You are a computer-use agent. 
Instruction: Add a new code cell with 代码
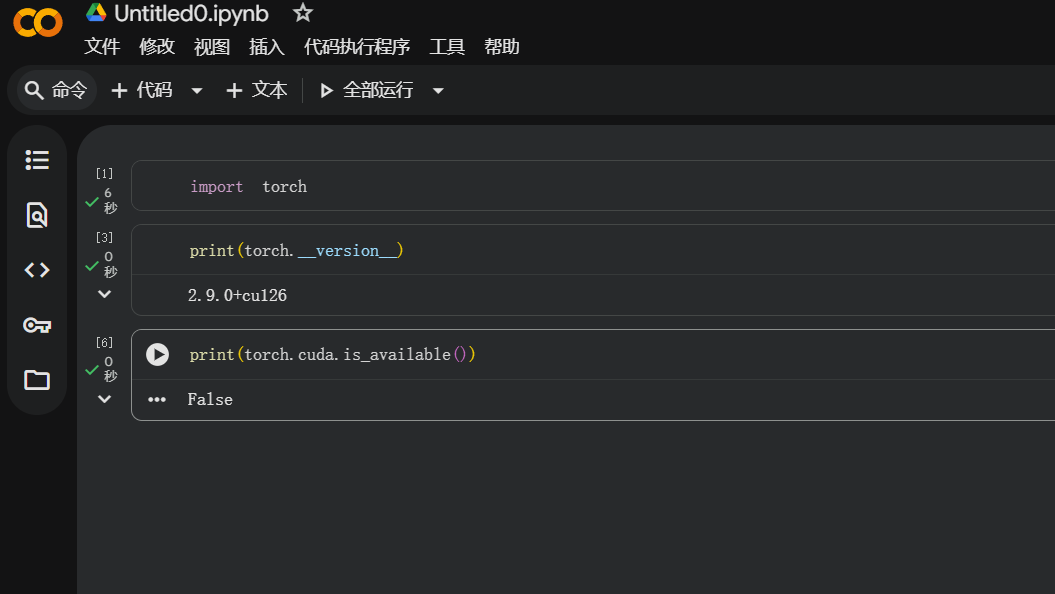point(142,90)
